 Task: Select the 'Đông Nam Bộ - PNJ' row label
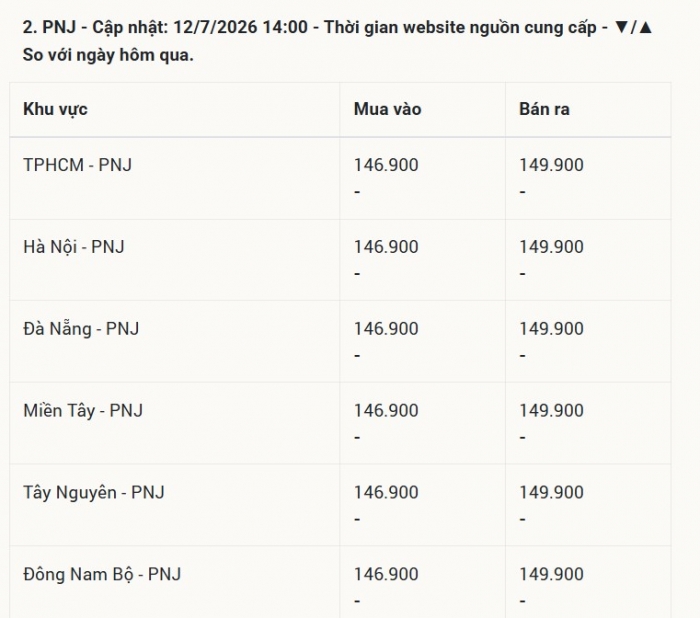click(102, 574)
